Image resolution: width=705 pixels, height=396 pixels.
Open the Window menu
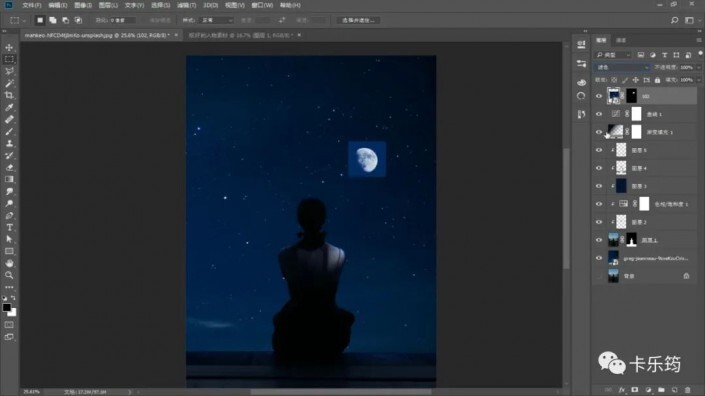coord(262,5)
